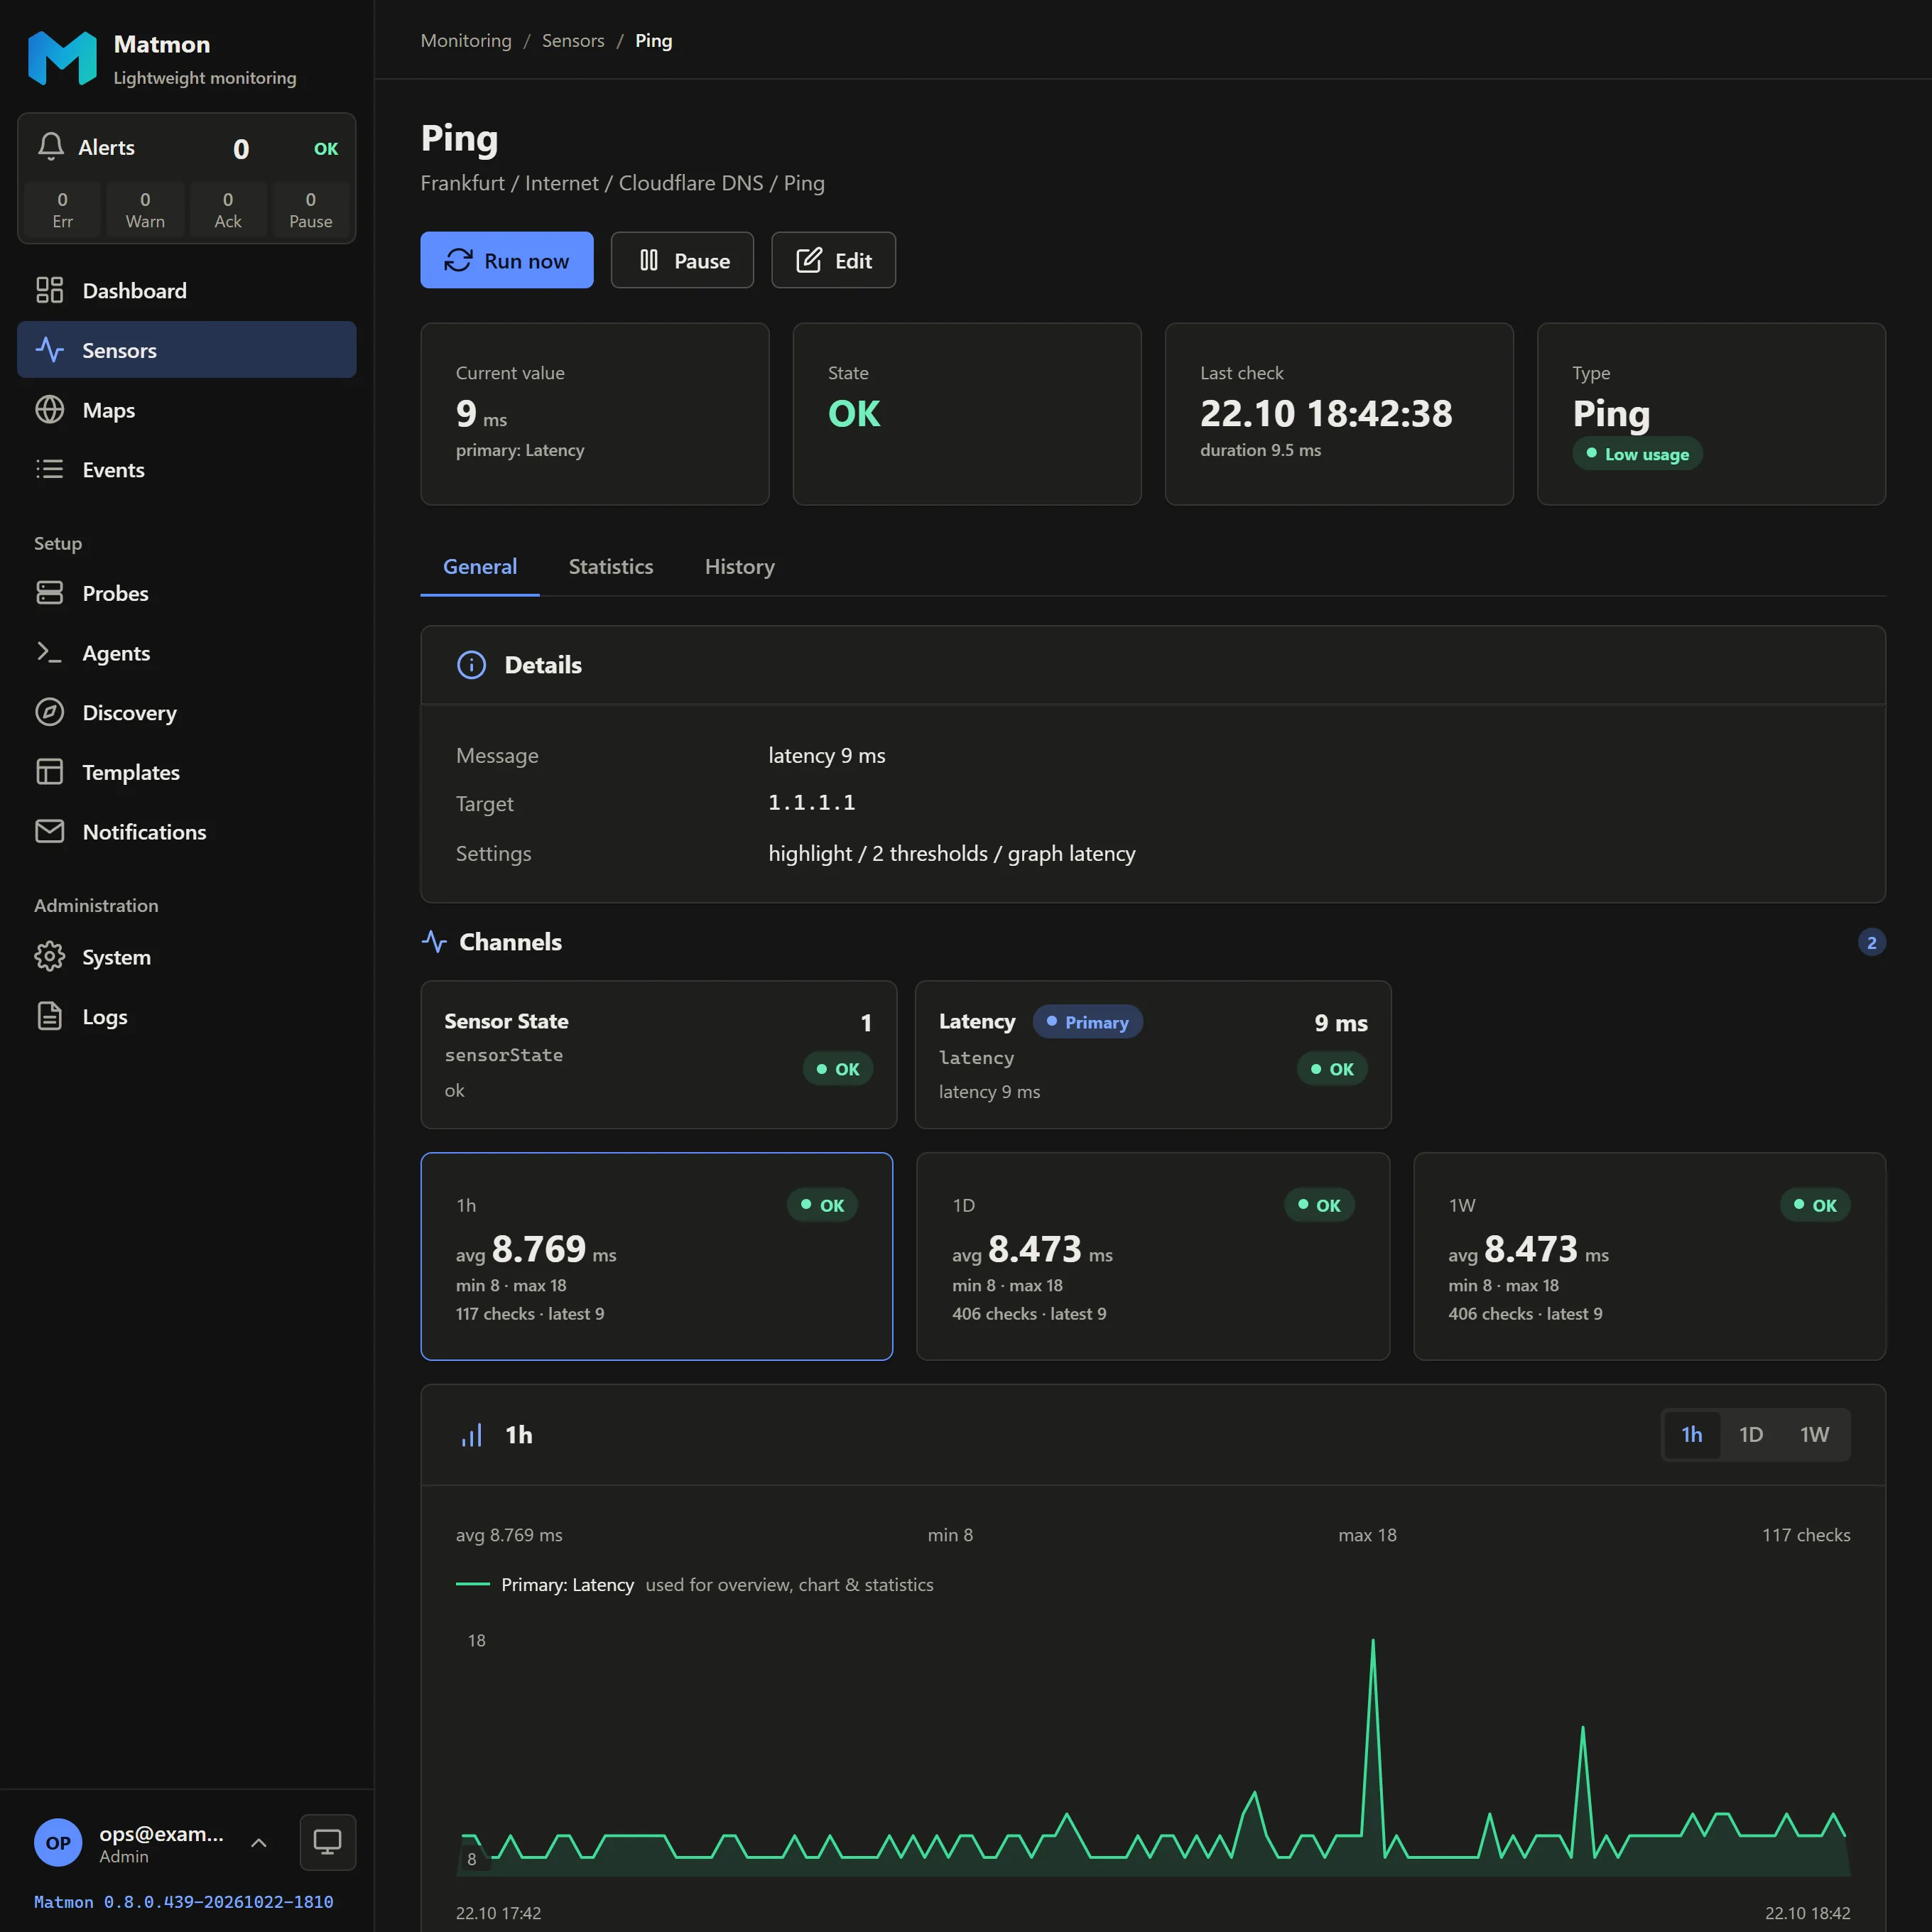This screenshot has width=1932, height=1932.
Task: Open Logs document icon
Action: tap(49, 1016)
